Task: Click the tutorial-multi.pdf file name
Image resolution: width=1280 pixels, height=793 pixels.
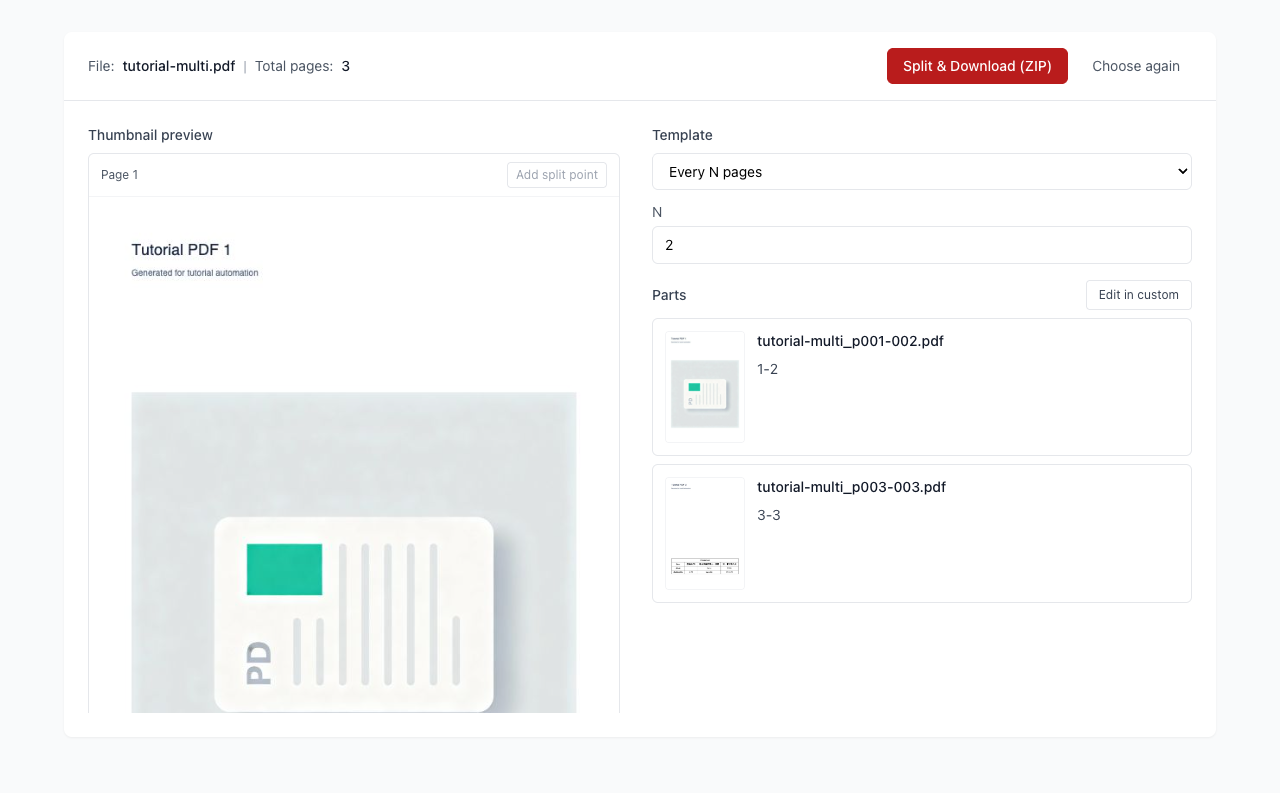Action: pyautogui.click(x=179, y=66)
